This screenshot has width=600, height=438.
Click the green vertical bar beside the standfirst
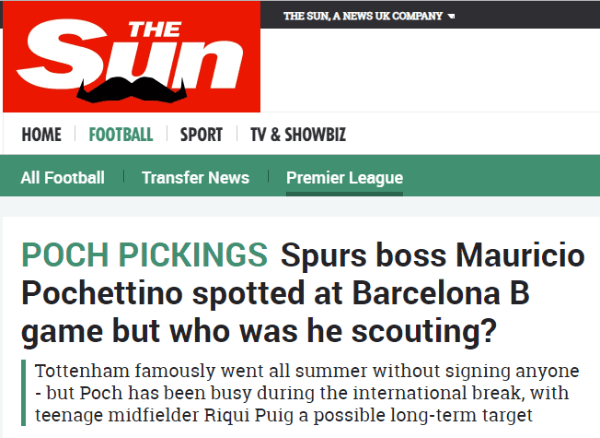[x=23, y=393]
